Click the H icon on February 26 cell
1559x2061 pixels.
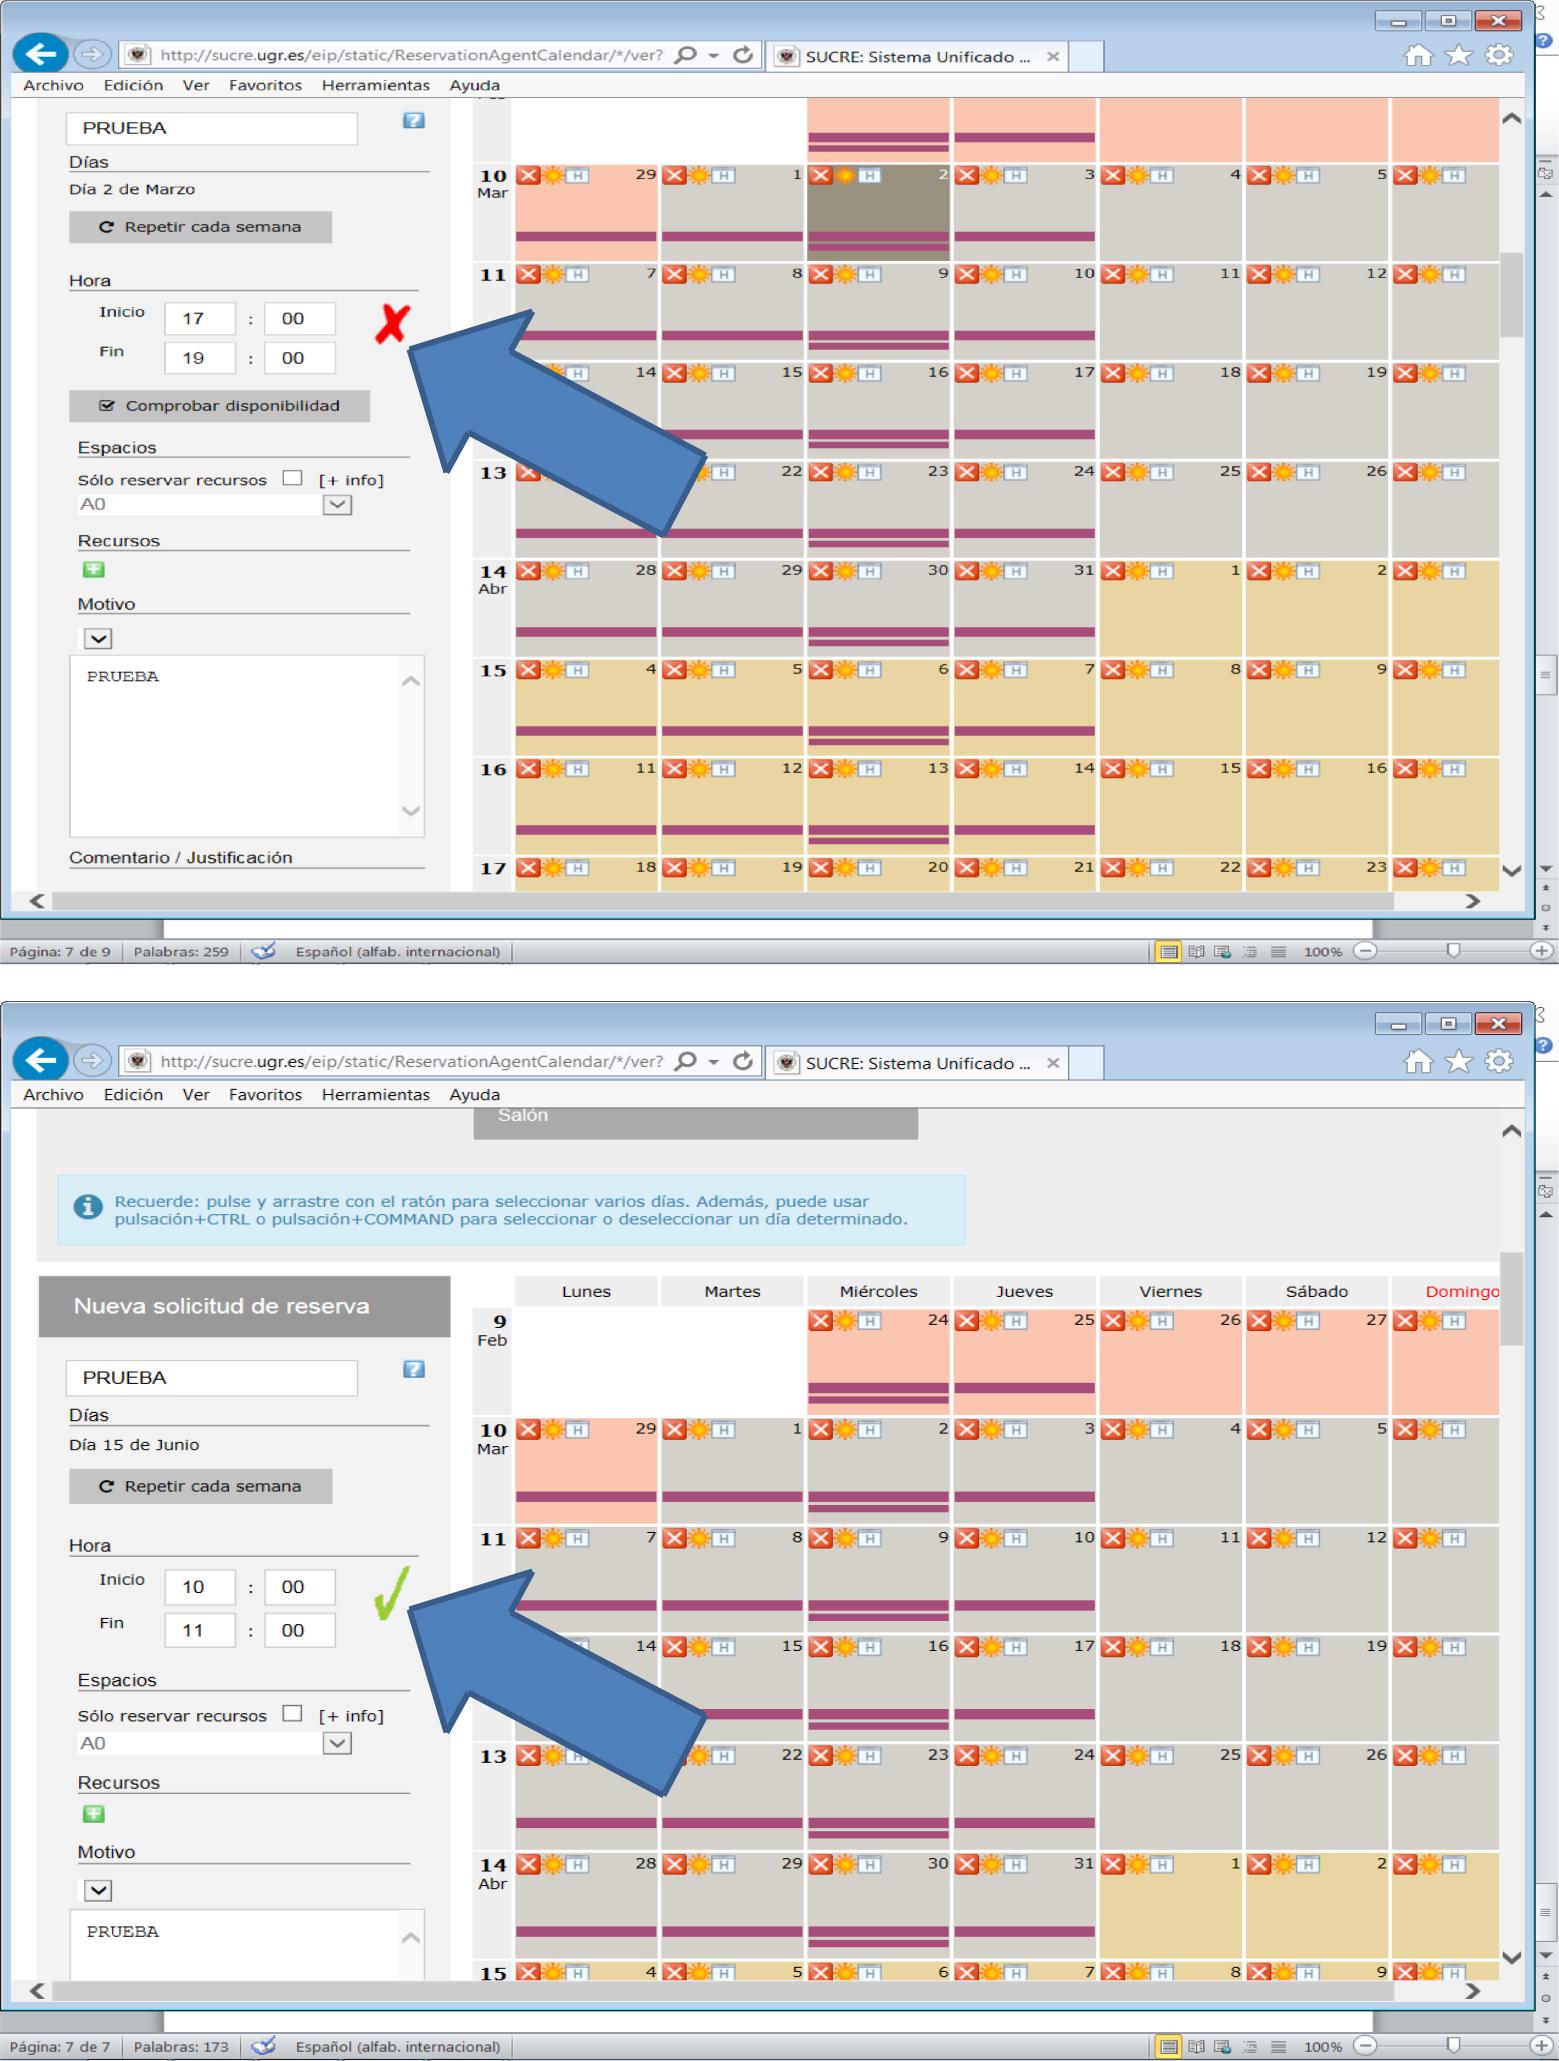[1161, 1321]
